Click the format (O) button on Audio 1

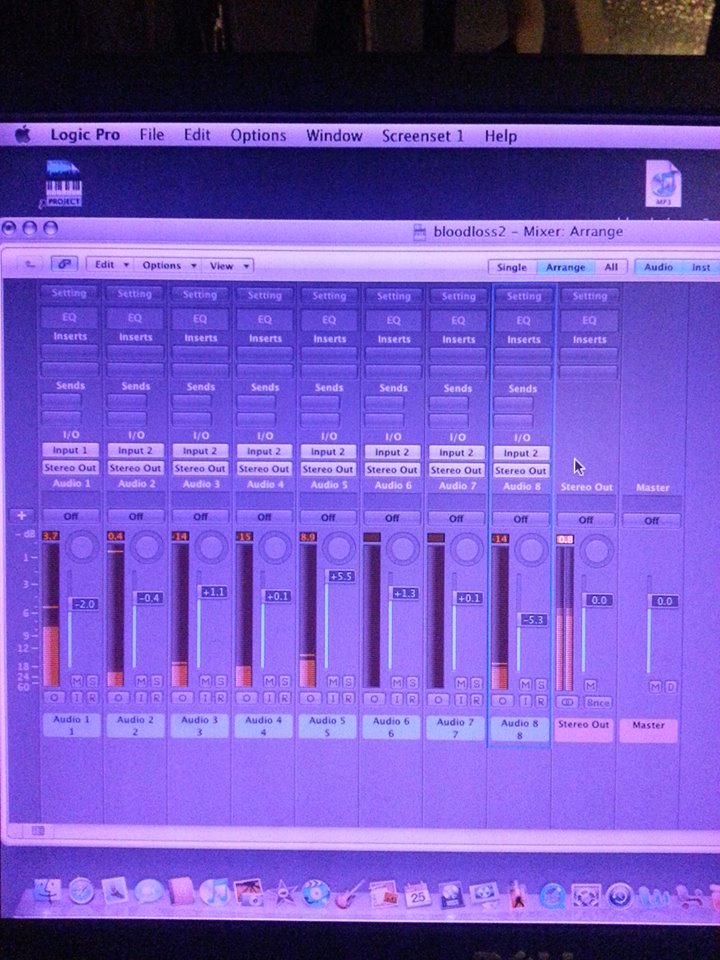[54, 697]
